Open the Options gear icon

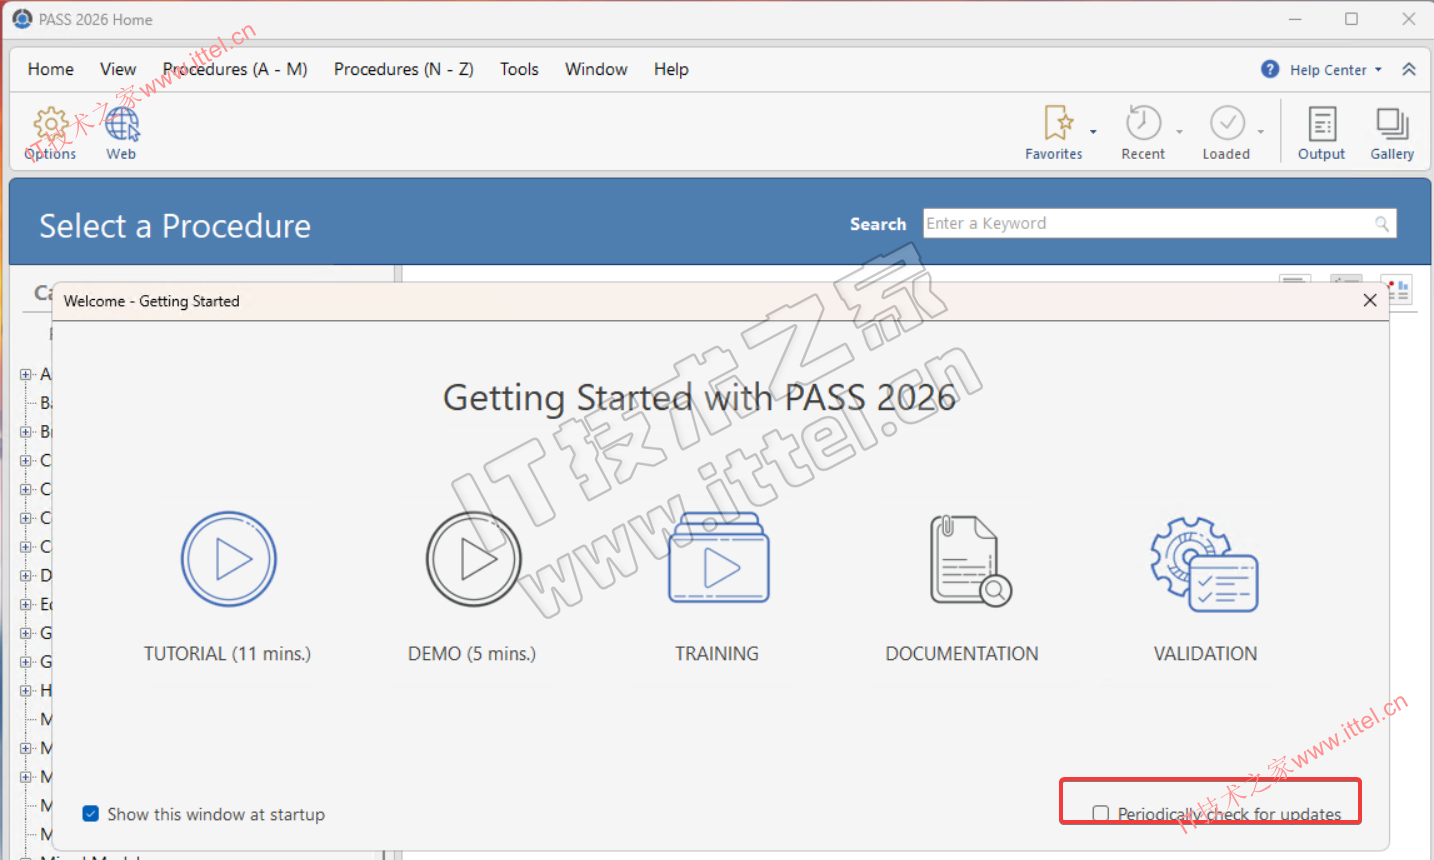click(50, 125)
